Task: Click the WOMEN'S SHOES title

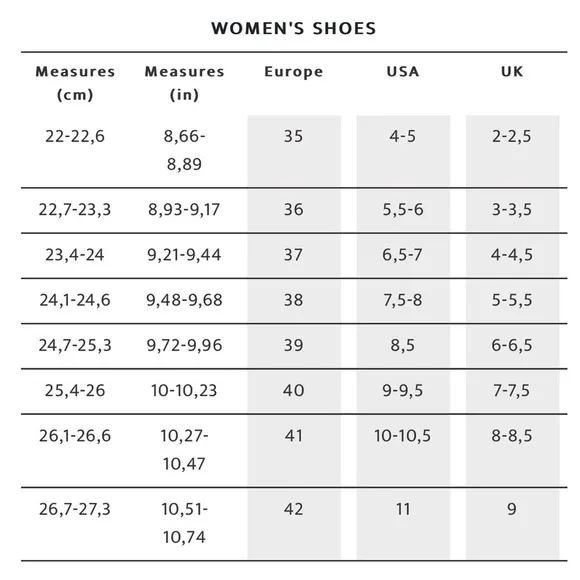Action: (294, 28)
